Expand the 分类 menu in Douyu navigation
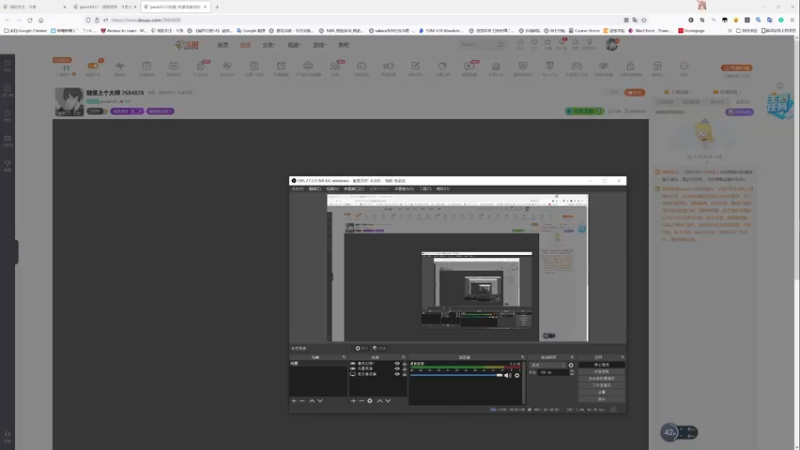 pos(269,45)
